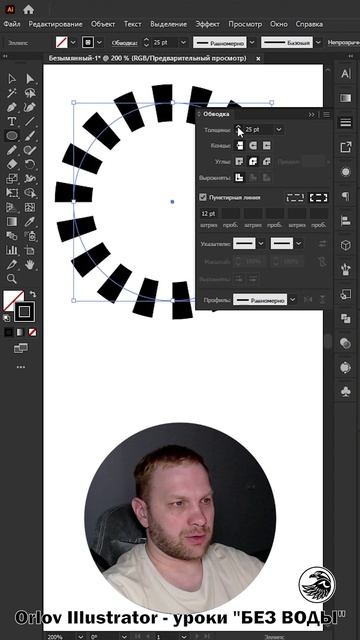Image resolution: width=360 pixels, height=640 pixels.
Task: Select the Type tool
Action: click(x=12, y=121)
